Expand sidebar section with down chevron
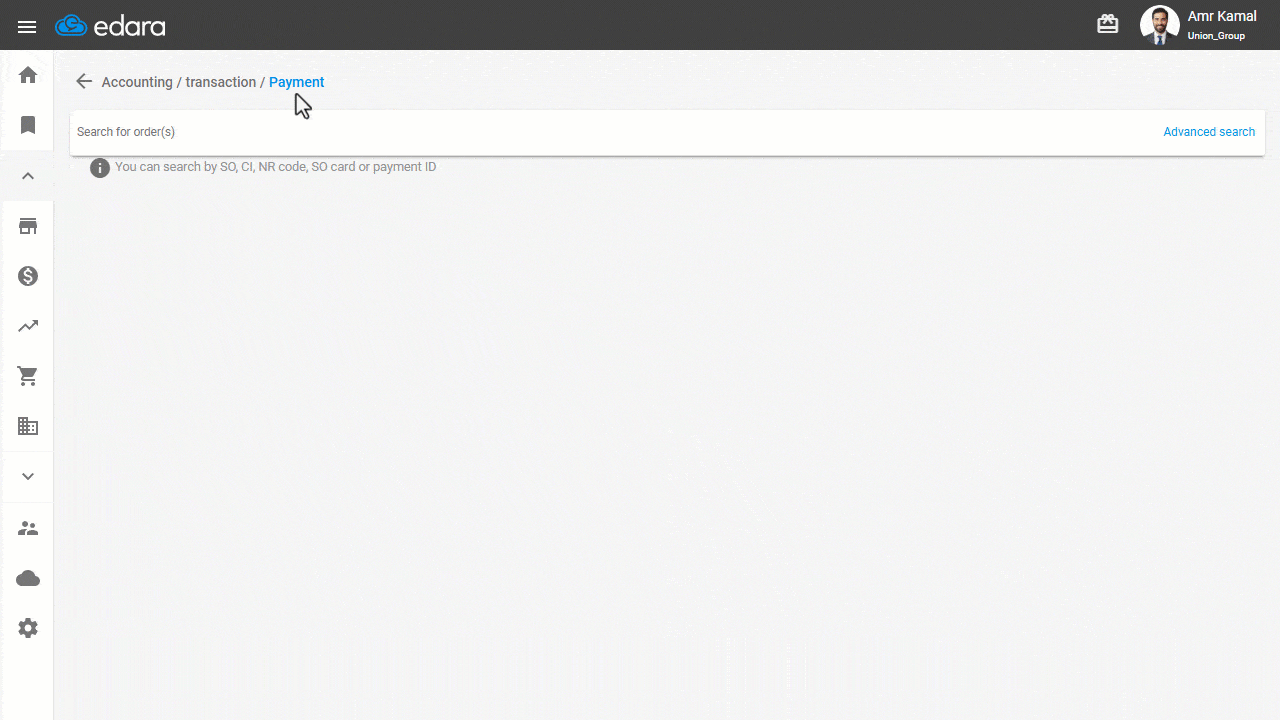 coord(28,477)
